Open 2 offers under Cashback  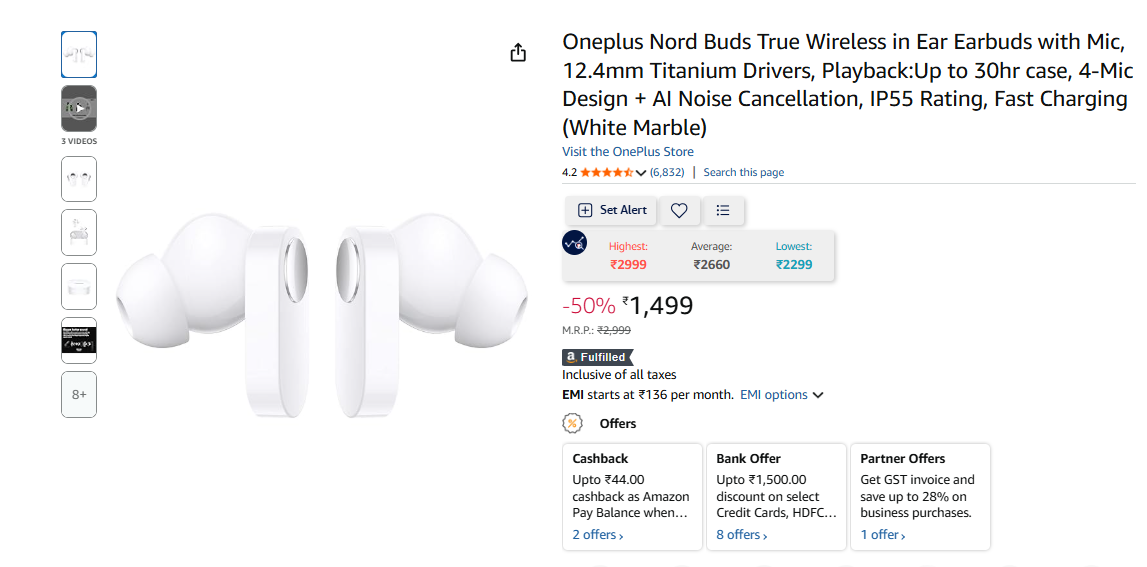pyautogui.click(x=597, y=535)
